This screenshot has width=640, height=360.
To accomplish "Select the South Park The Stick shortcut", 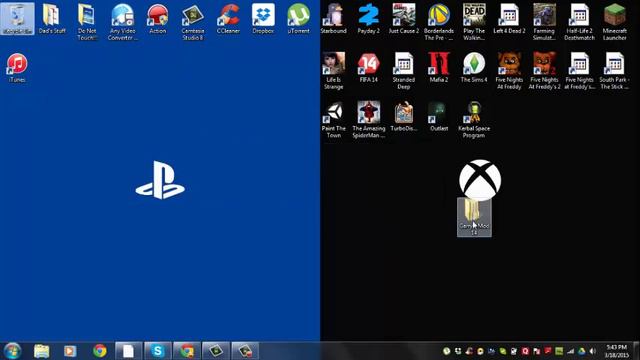I will pyautogui.click(x=614, y=71).
